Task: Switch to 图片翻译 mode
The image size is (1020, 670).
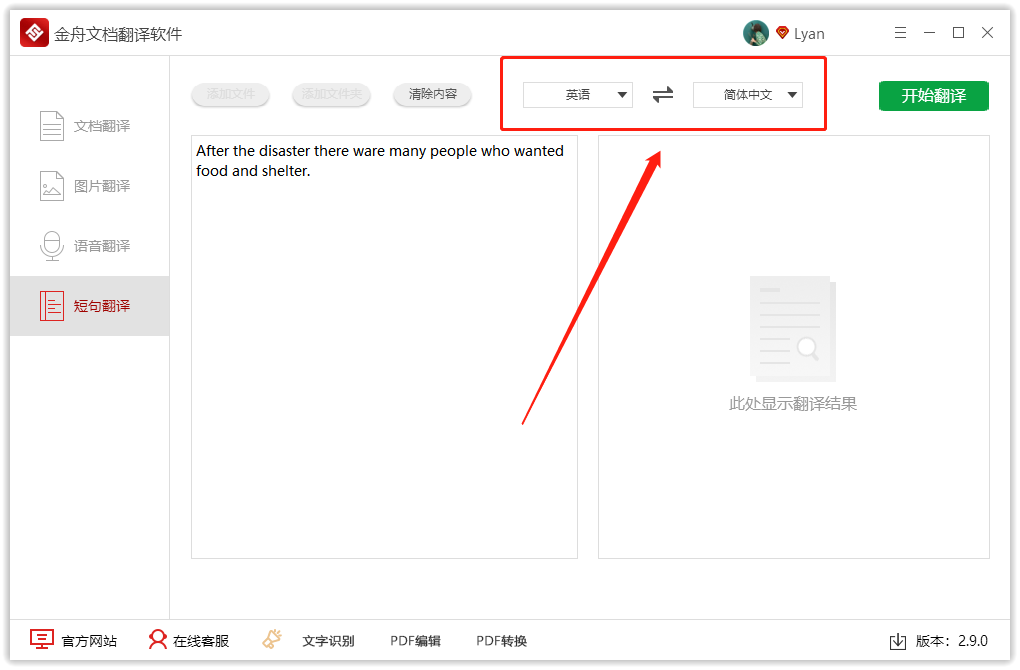Action: click(90, 186)
